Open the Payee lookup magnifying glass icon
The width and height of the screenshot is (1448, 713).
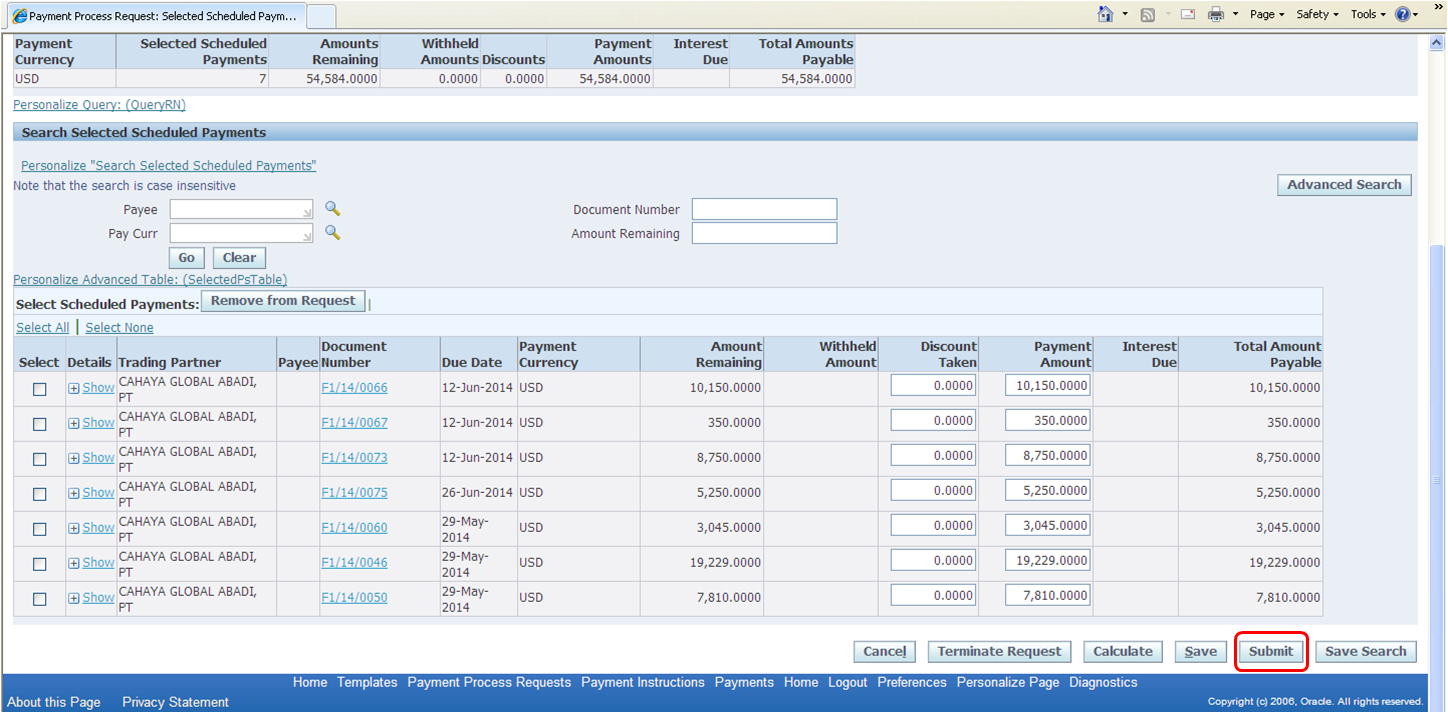click(x=332, y=209)
